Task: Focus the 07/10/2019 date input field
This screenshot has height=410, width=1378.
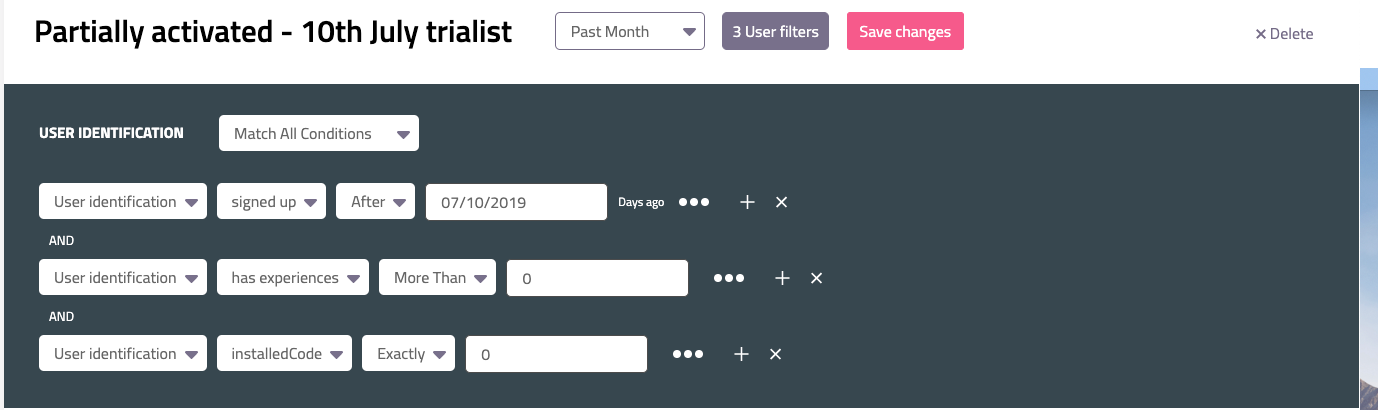Action: click(517, 202)
